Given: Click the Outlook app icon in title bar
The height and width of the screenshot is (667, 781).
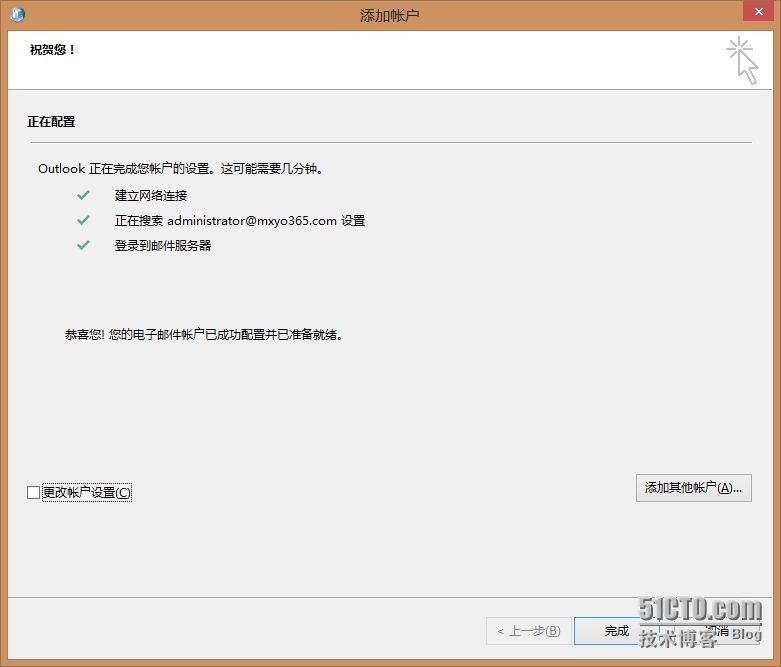Looking at the screenshot, I should coord(18,14).
